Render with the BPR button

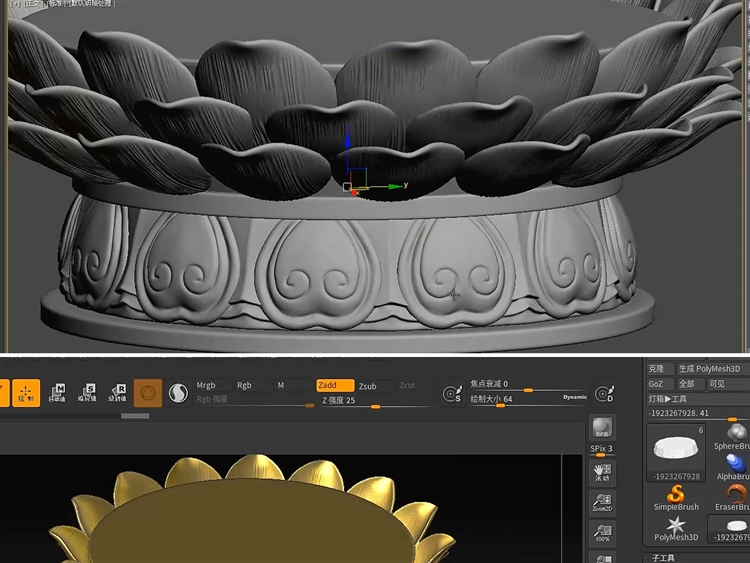coord(602,428)
